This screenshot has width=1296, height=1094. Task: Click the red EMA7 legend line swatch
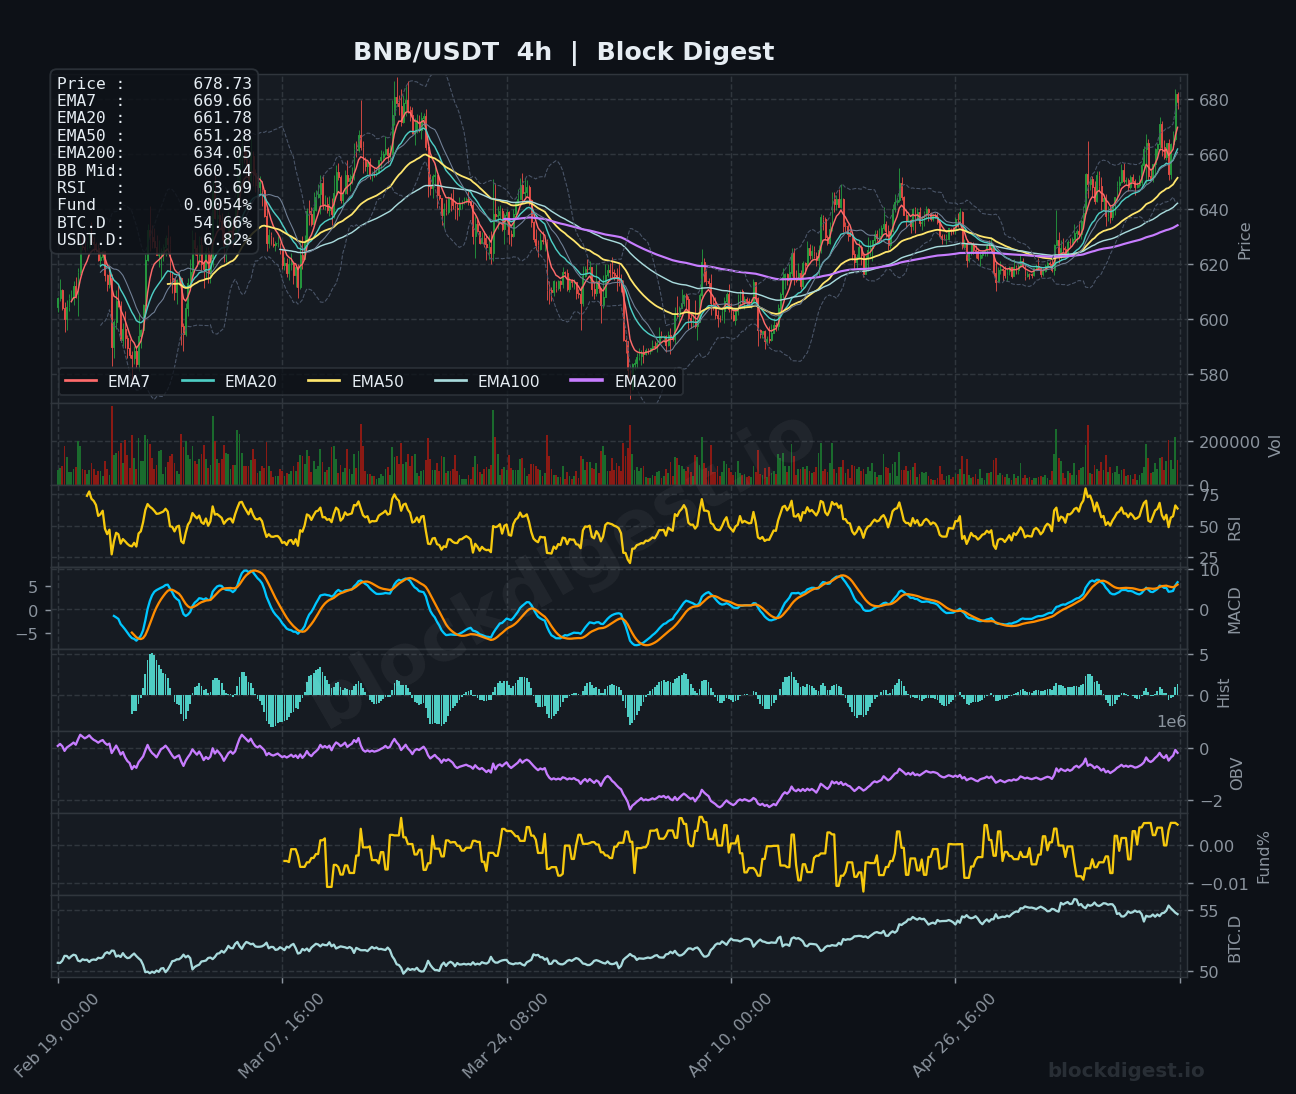coord(81,381)
